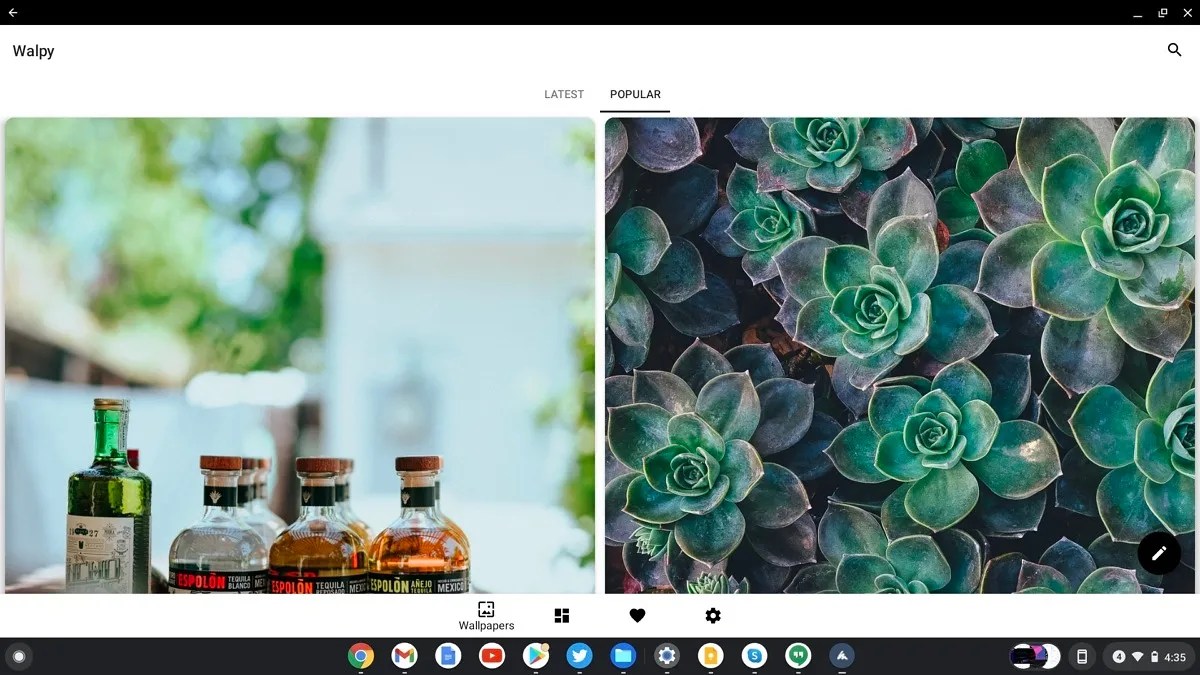The width and height of the screenshot is (1200, 675).
Task: Open the Phone Hub icon on shelf
Action: point(1081,656)
